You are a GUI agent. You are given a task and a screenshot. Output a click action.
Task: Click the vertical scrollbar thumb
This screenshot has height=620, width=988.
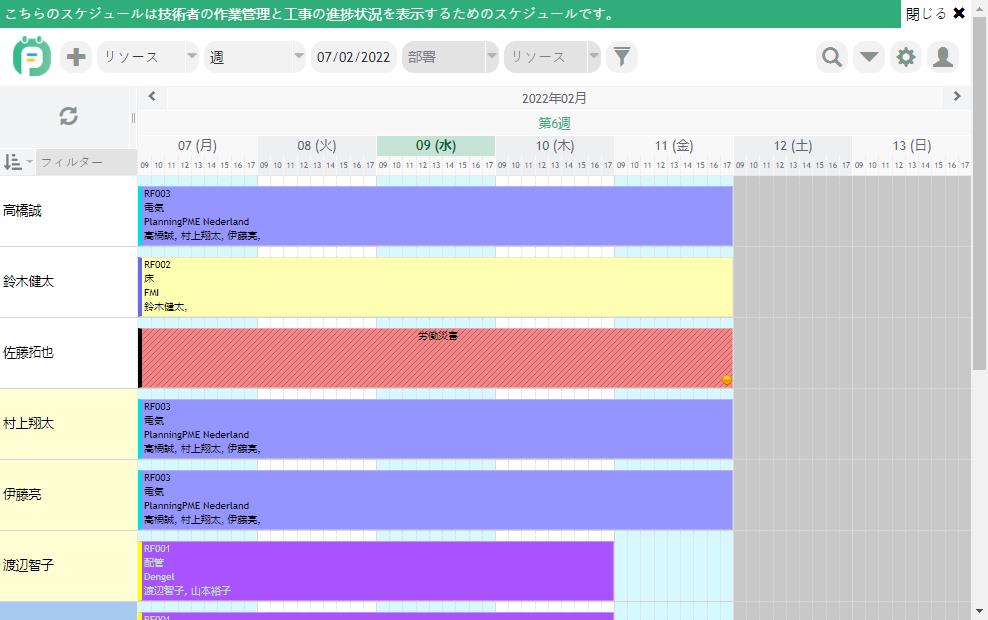click(979, 193)
